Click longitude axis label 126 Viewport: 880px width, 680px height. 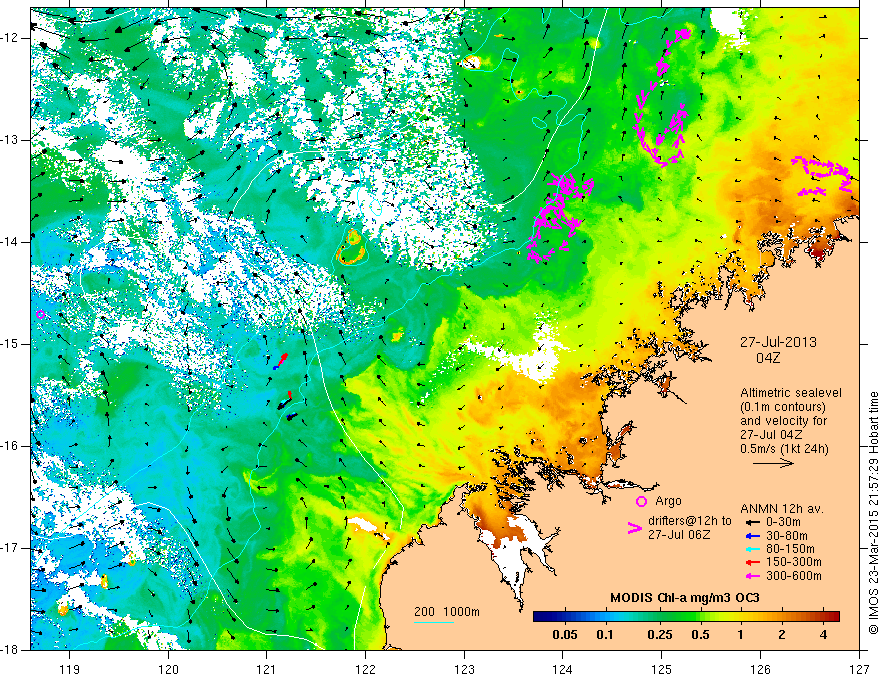(760, 669)
